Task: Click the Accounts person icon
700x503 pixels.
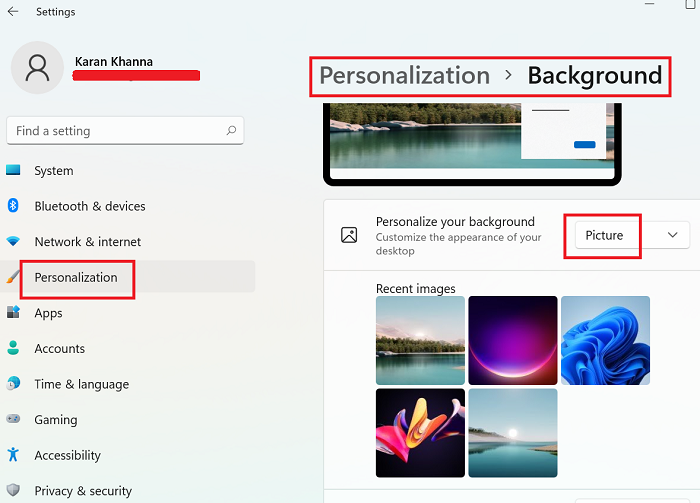Action: [x=13, y=349]
